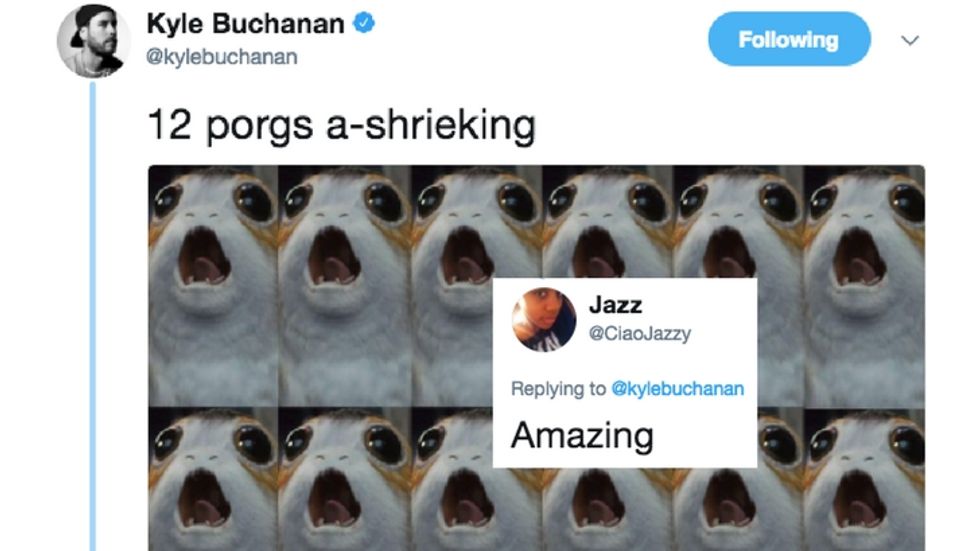Click the 'Replying to' label text
980x551 pixels.
coord(558,389)
